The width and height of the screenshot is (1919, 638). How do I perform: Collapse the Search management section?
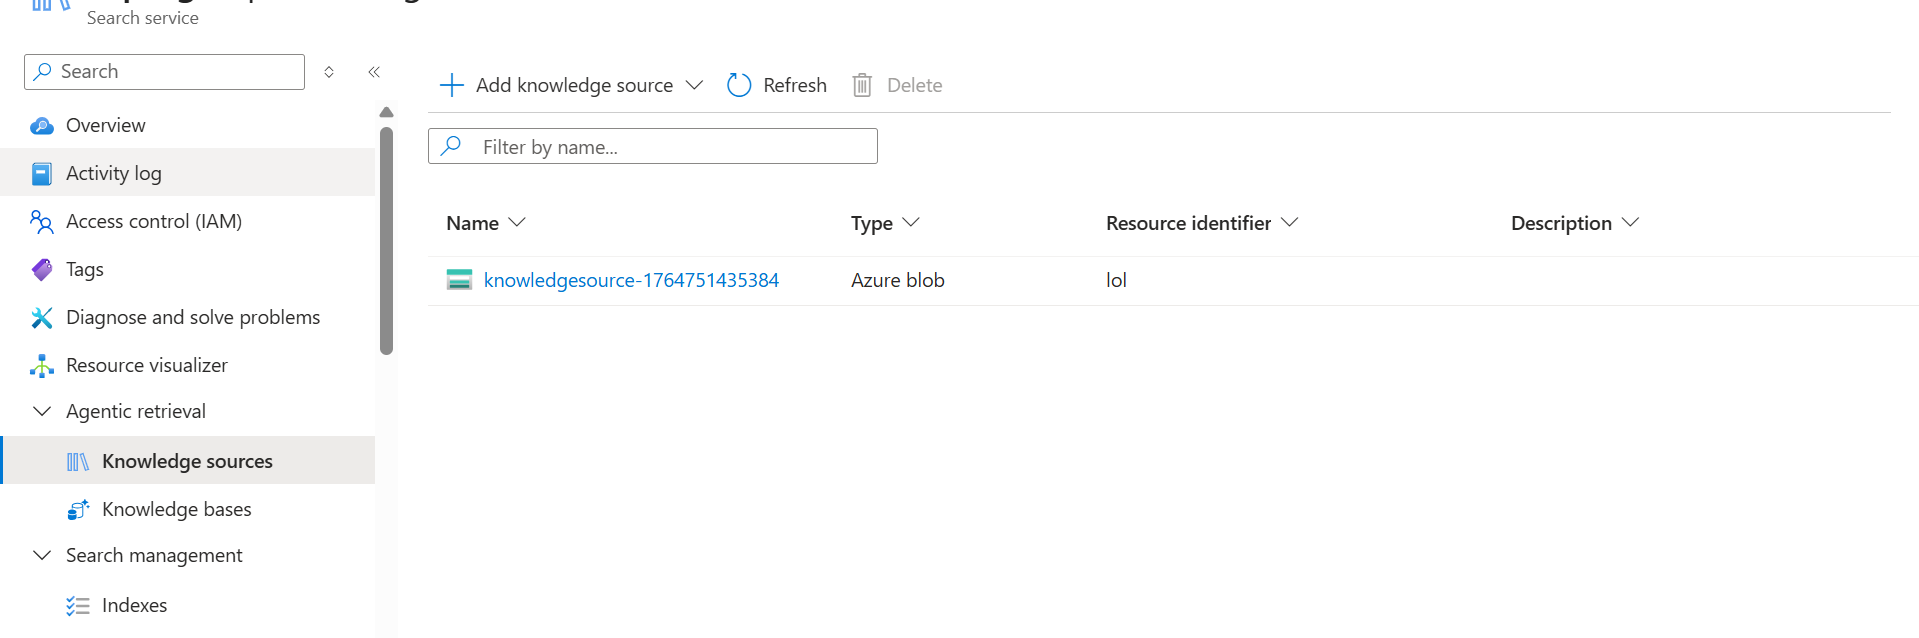(42, 555)
